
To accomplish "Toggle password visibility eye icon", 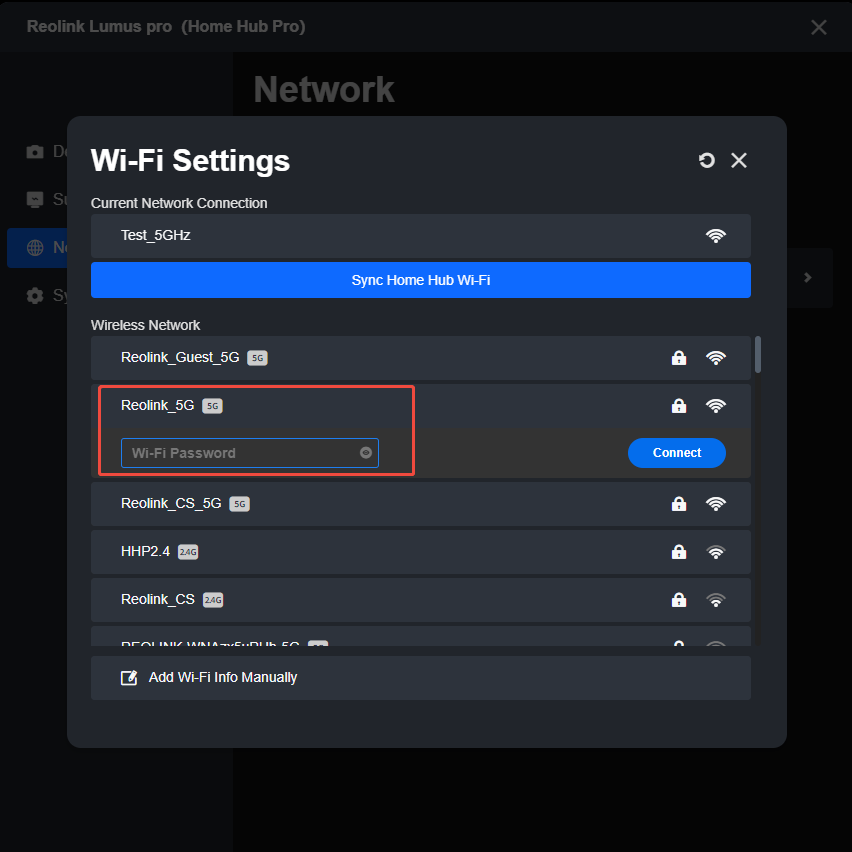I will (x=366, y=453).
